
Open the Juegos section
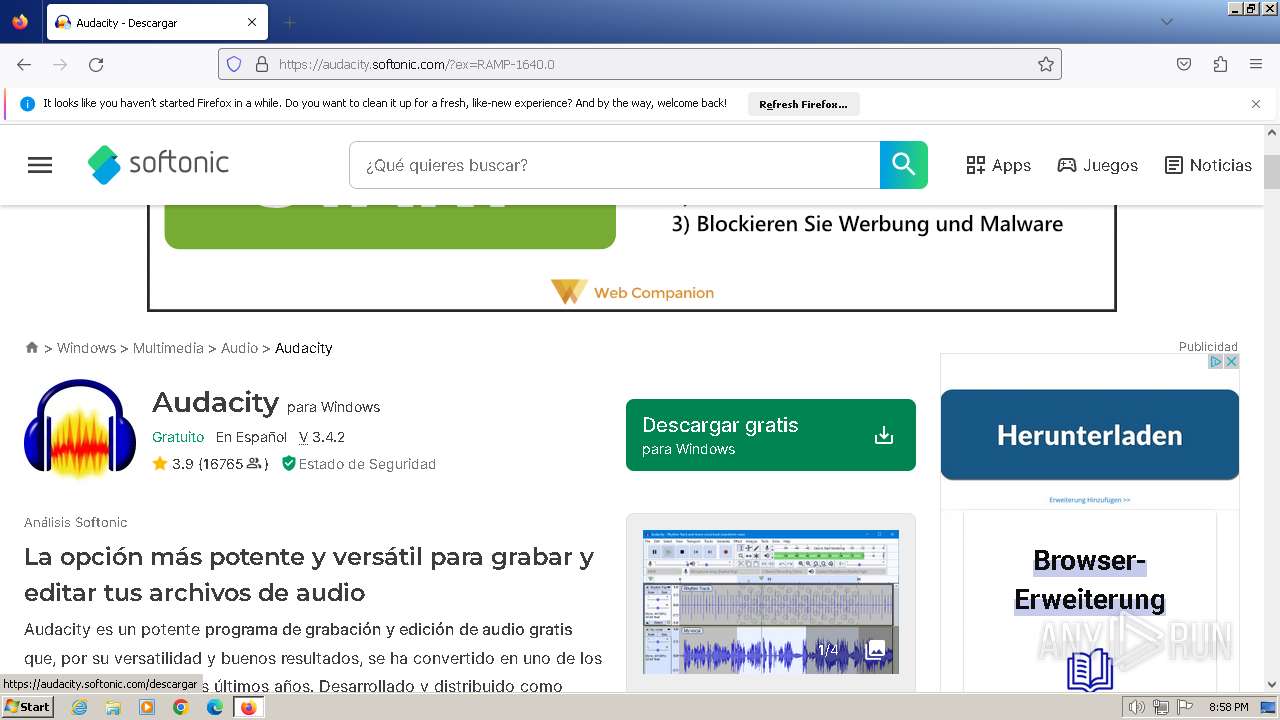pos(1097,165)
